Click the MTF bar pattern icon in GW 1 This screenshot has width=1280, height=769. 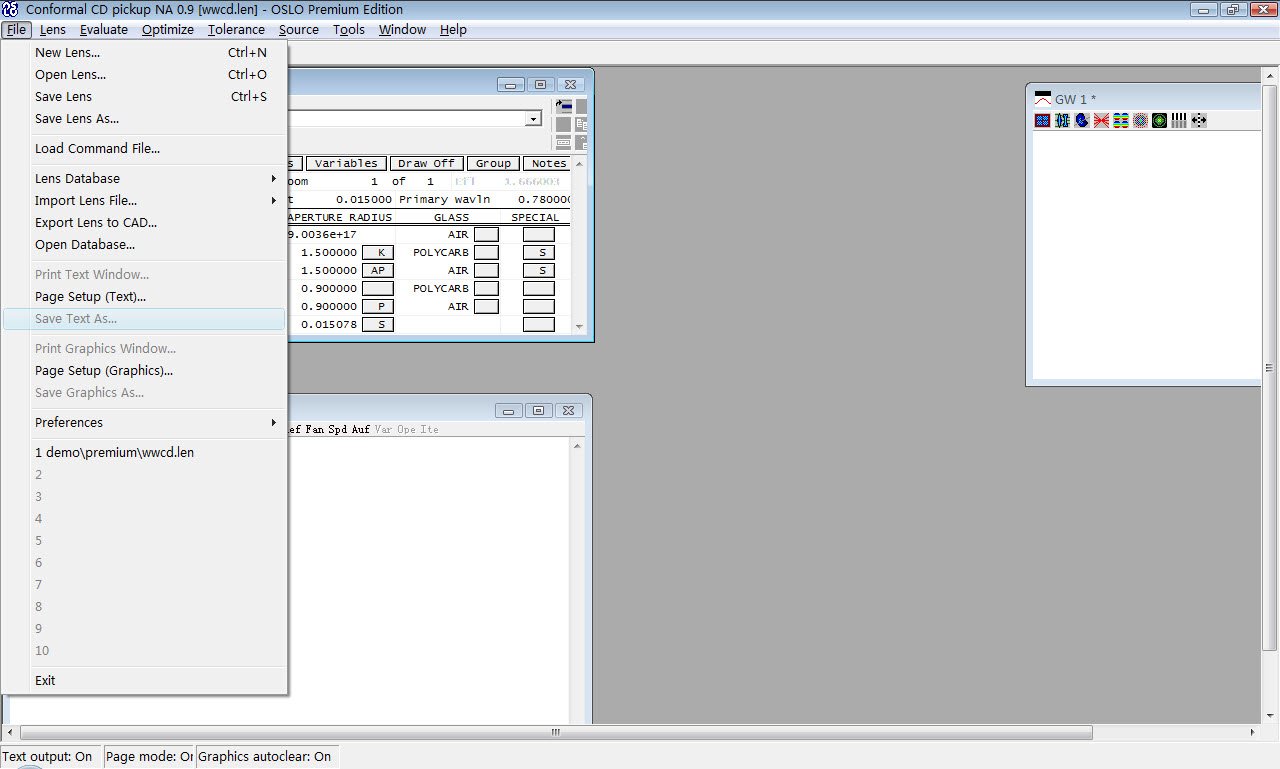click(1179, 120)
